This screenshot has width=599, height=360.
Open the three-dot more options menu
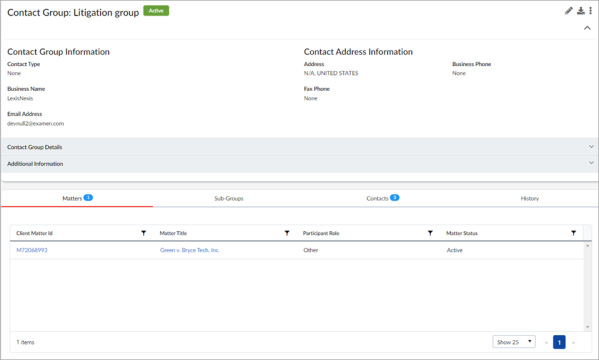(590, 11)
